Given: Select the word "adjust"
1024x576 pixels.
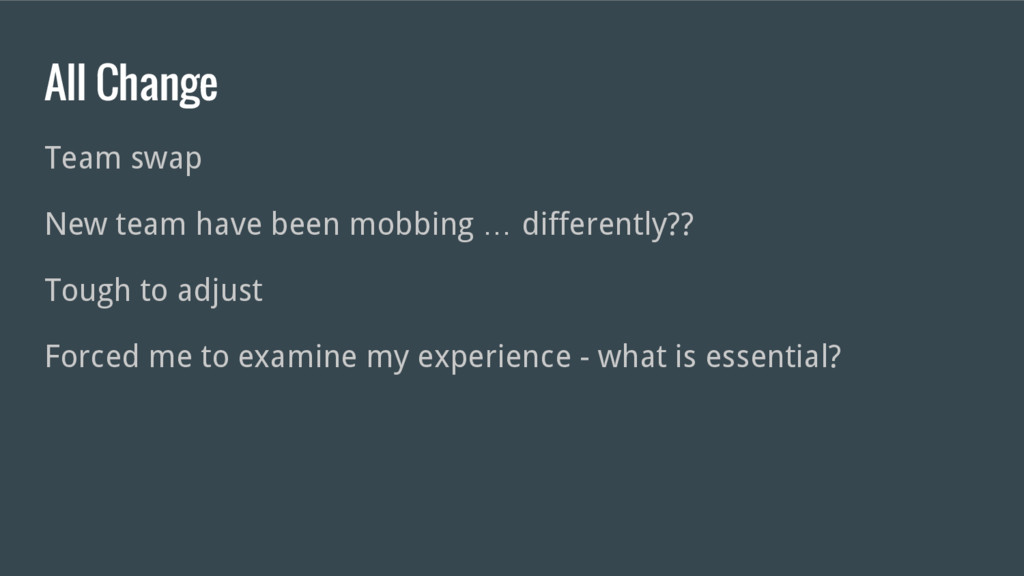Looking at the screenshot, I should 220,291.
